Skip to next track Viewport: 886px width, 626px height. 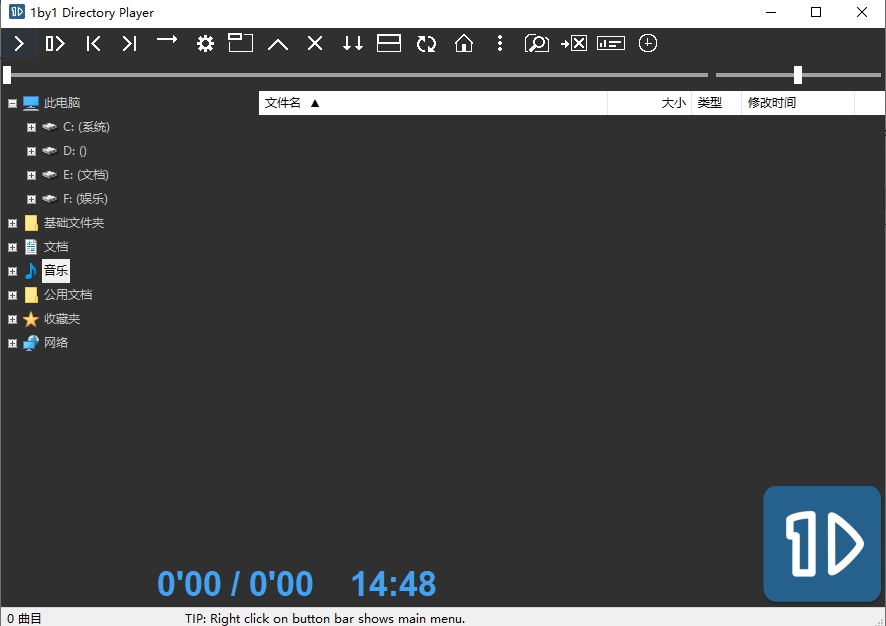(129, 44)
